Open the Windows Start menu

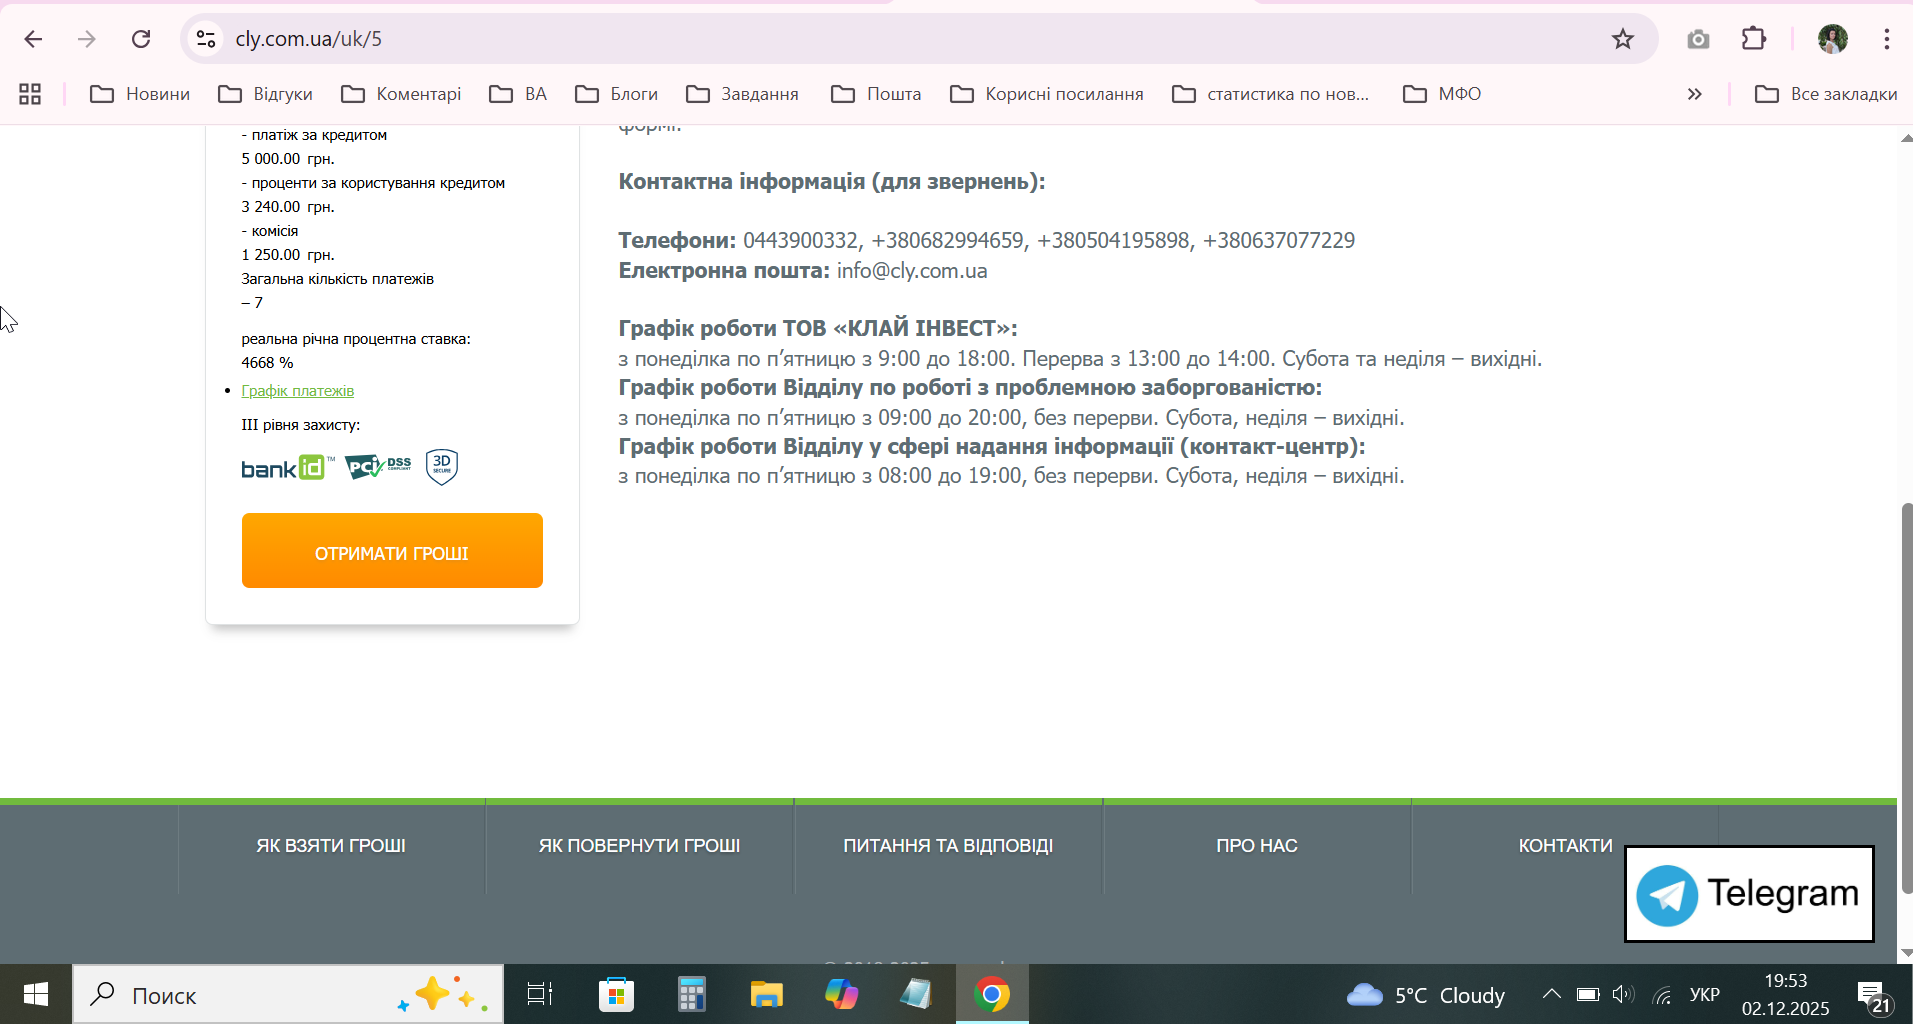[36, 994]
